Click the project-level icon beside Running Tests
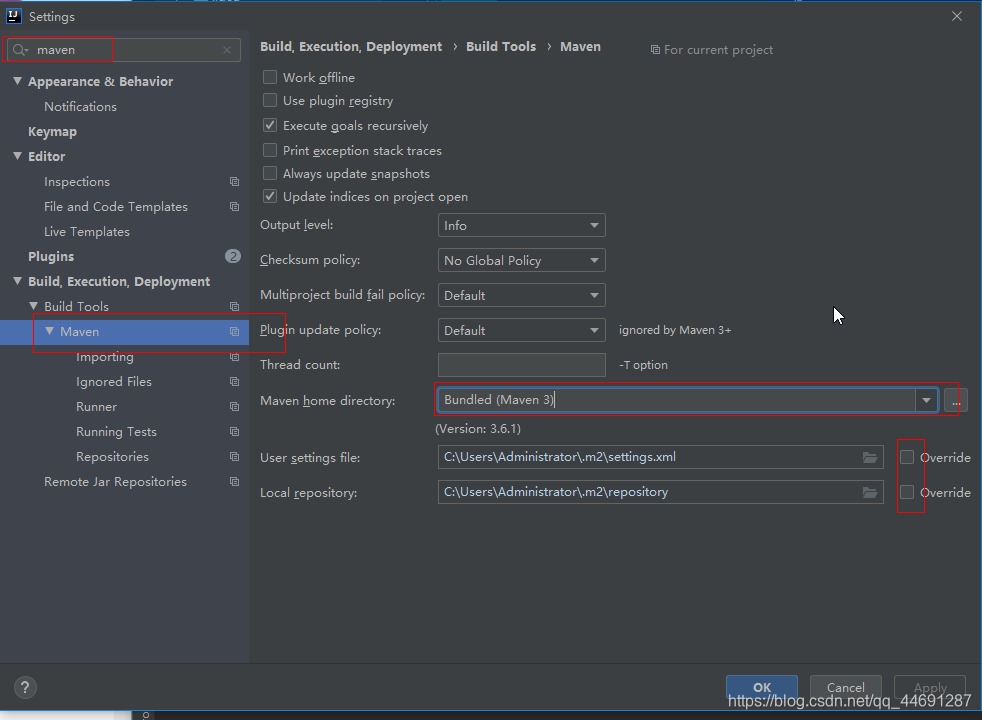 coord(234,432)
